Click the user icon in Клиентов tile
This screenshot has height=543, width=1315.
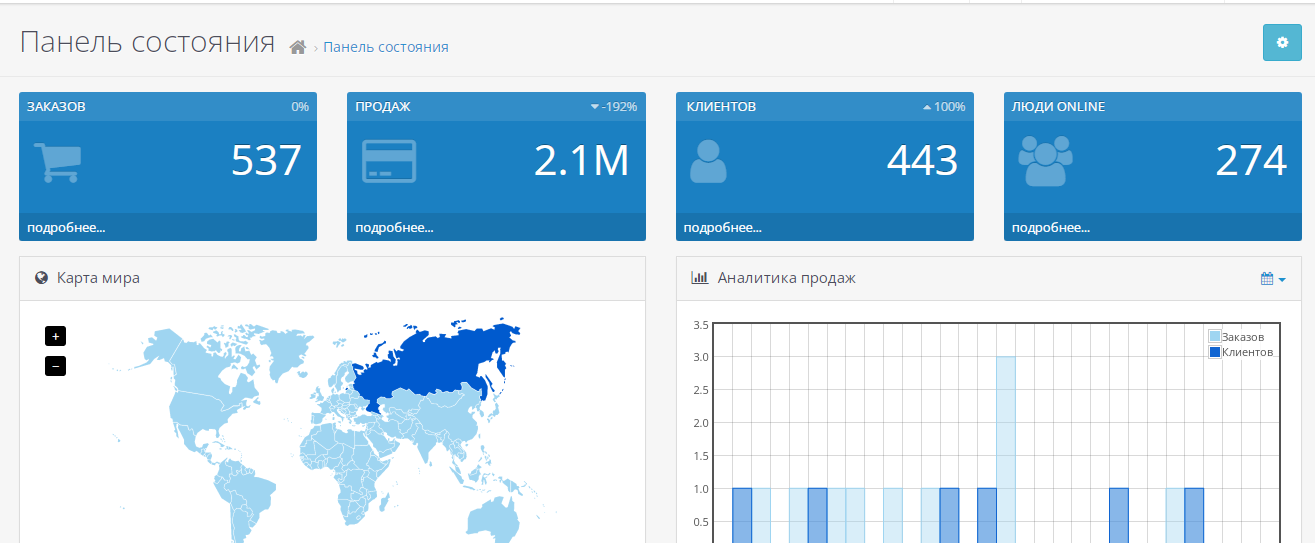click(x=708, y=161)
